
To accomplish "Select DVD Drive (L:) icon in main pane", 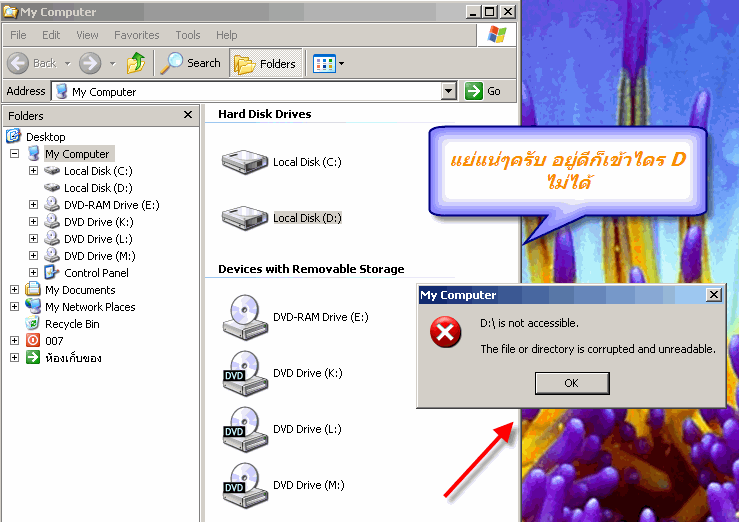I will (245, 429).
